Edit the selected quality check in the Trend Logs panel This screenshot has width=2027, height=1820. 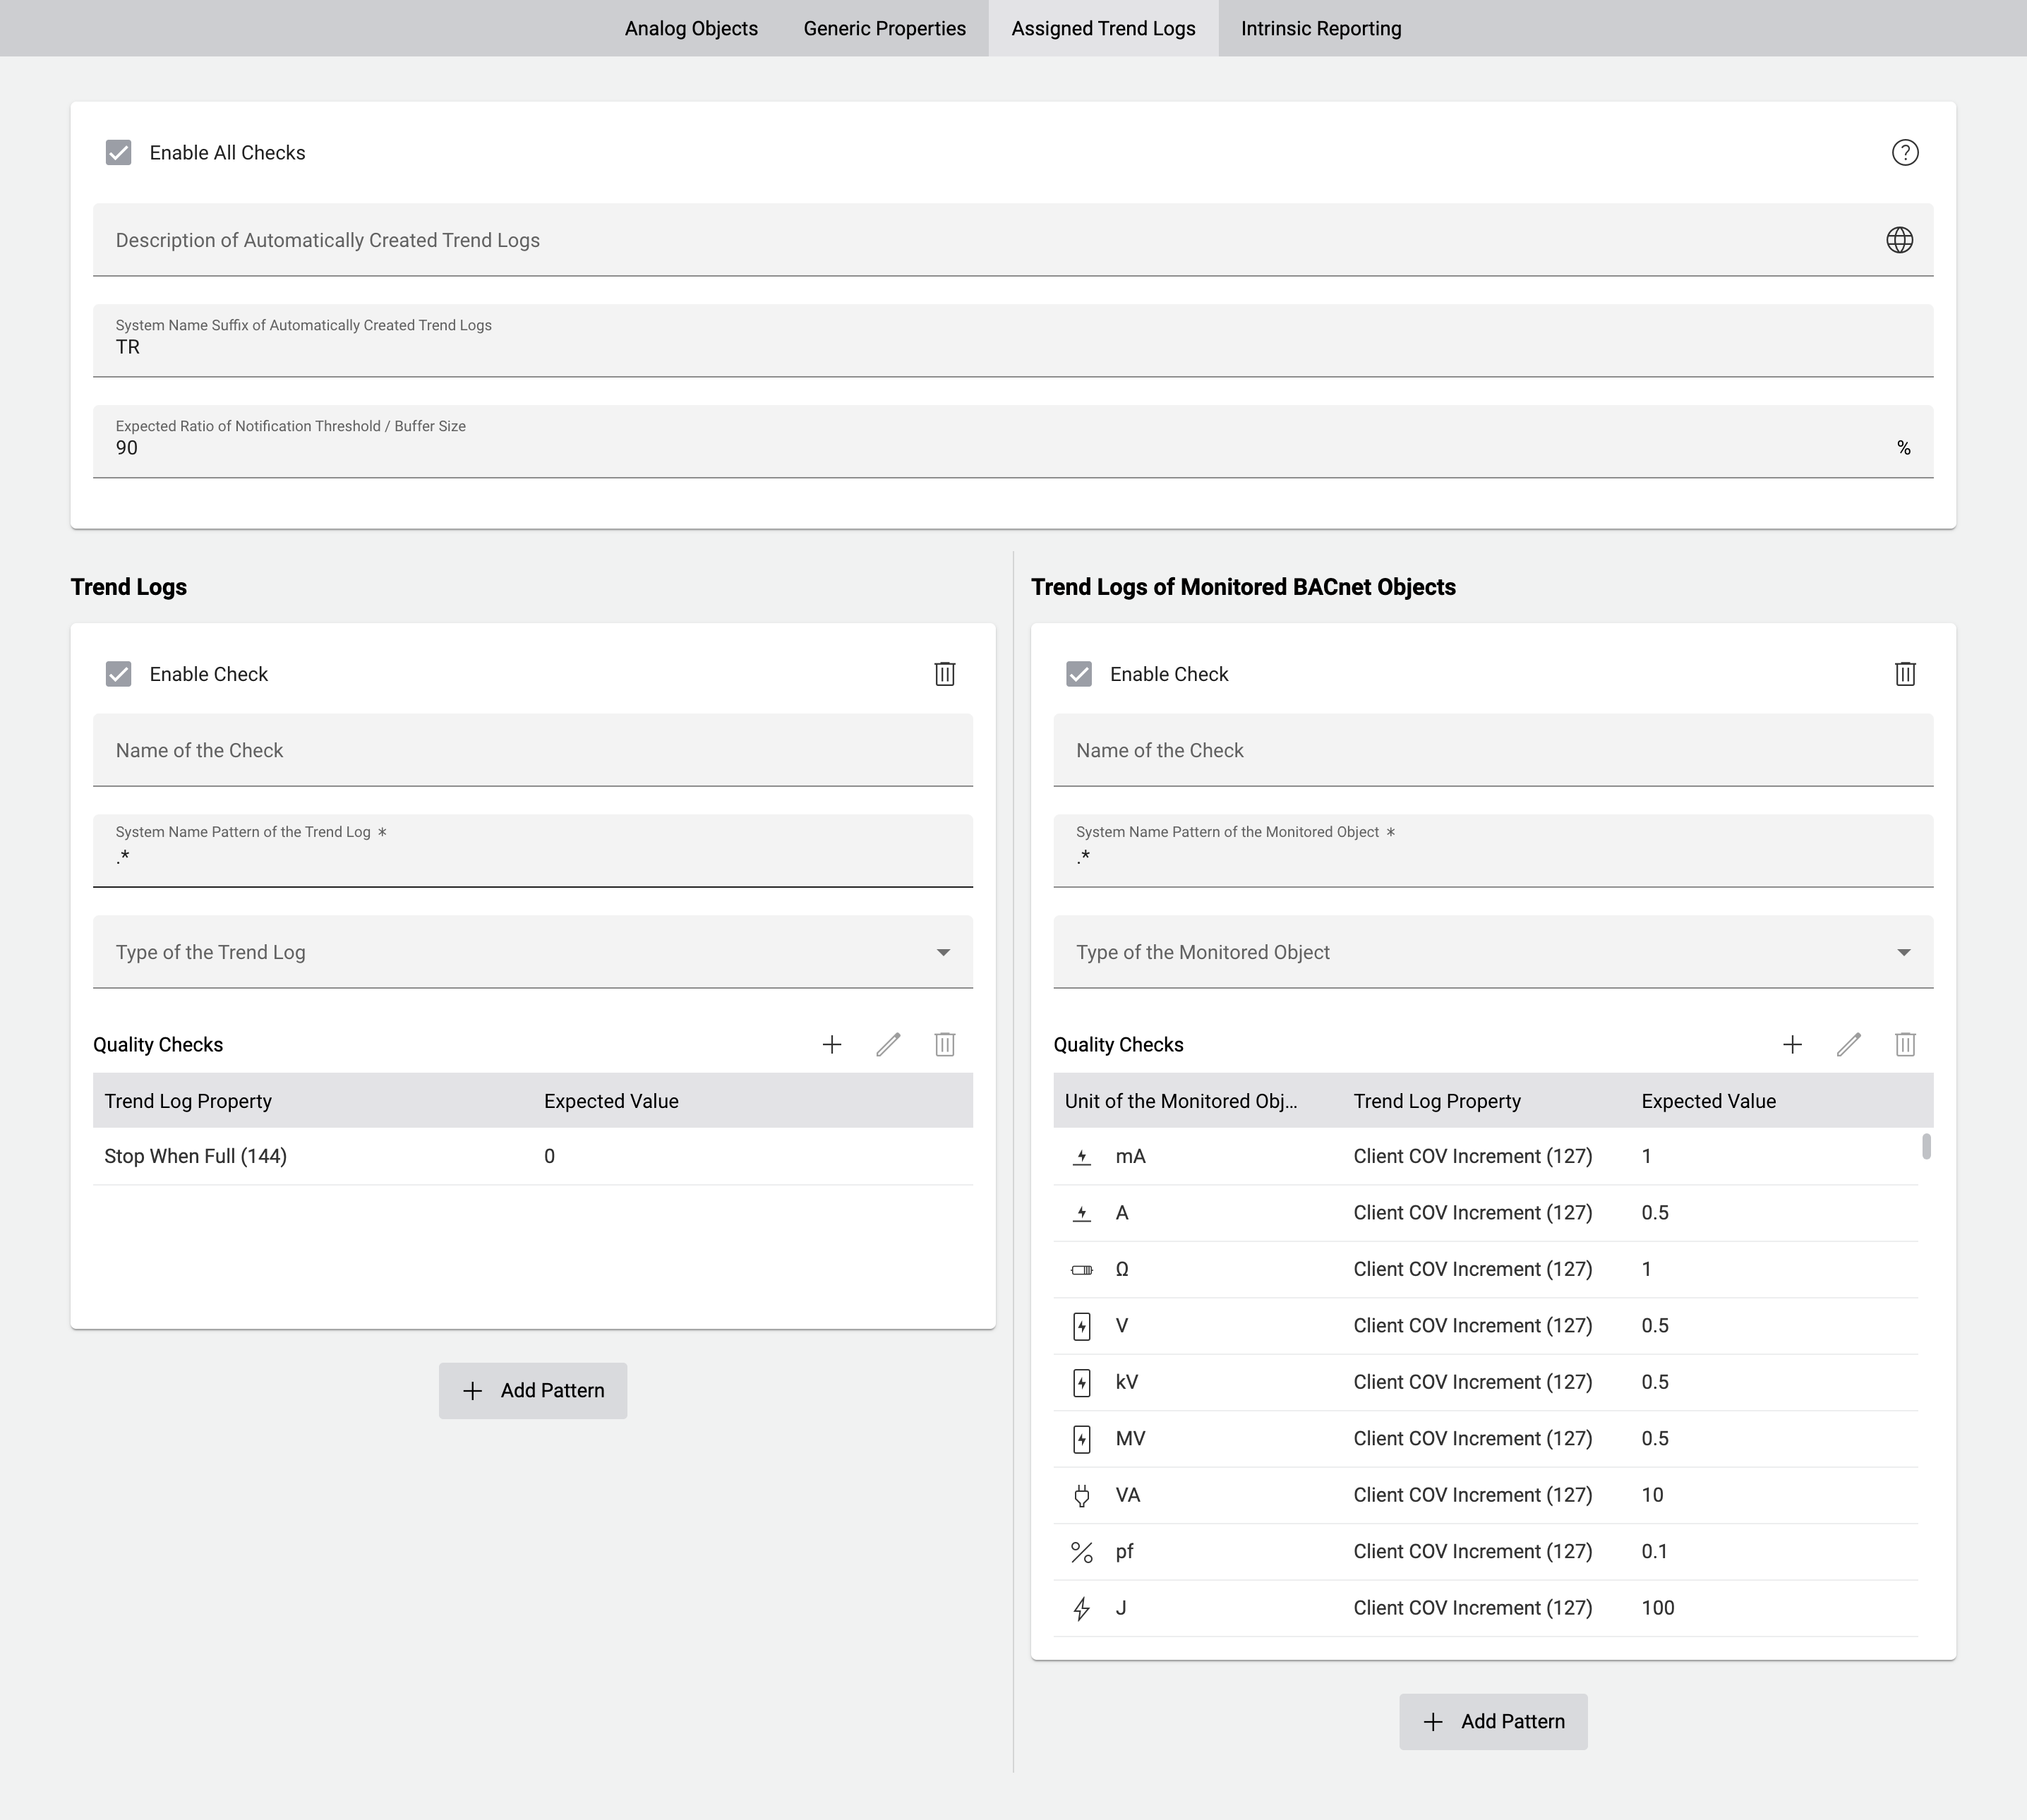pos(888,1045)
